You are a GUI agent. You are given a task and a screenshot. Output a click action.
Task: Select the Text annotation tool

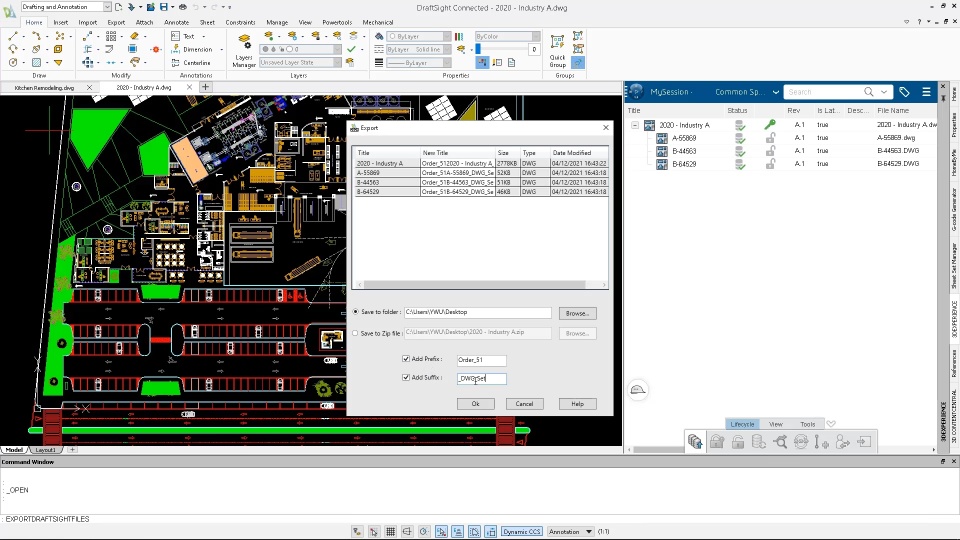click(x=182, y=36)
